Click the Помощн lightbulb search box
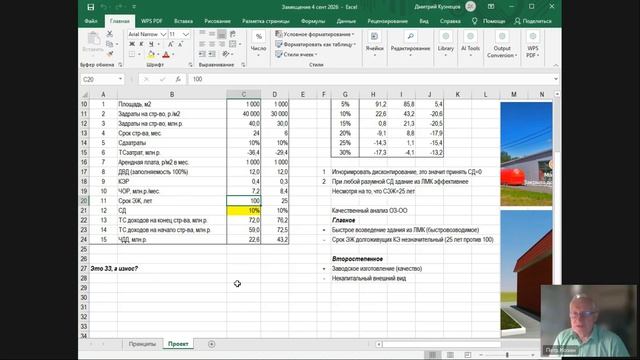The height and width of the screenshot is (360, 640). click(489, 21)
